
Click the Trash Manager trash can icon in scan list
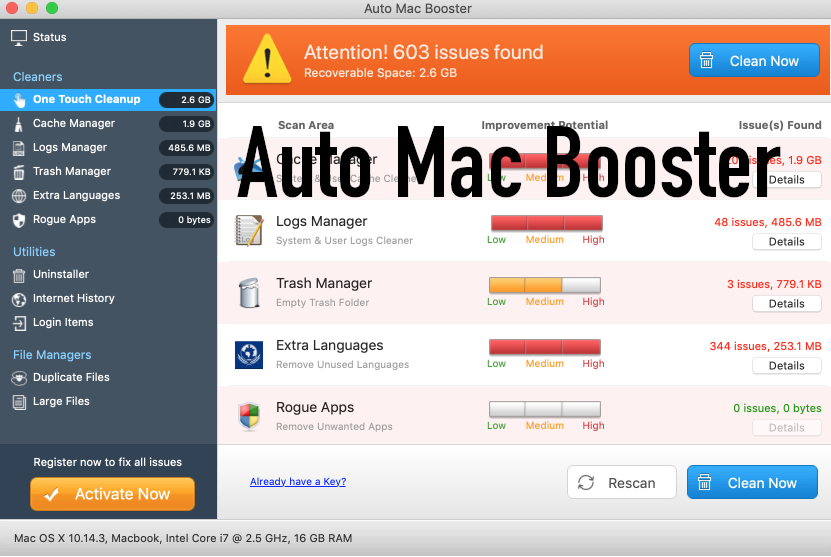[249, 293]
